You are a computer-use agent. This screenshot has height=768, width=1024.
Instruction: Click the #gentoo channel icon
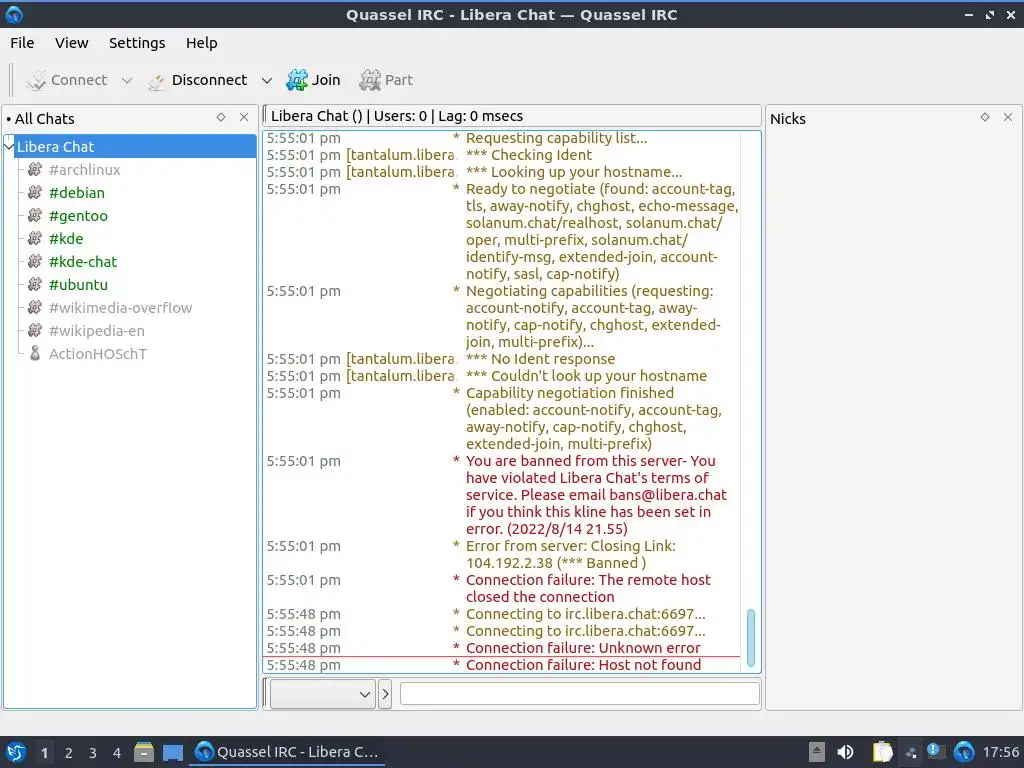(x=35, y=215)
